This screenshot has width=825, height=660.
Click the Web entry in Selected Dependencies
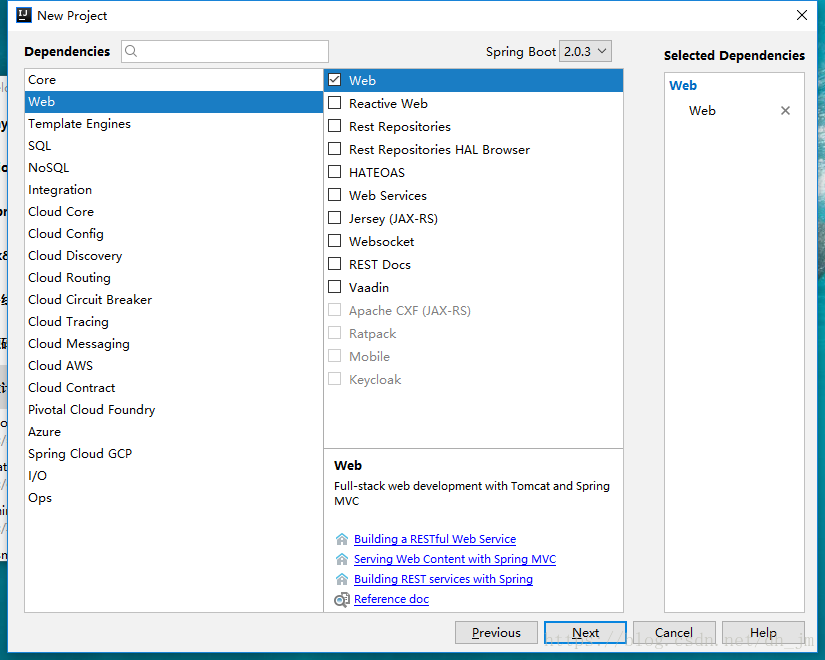point(702,111)
